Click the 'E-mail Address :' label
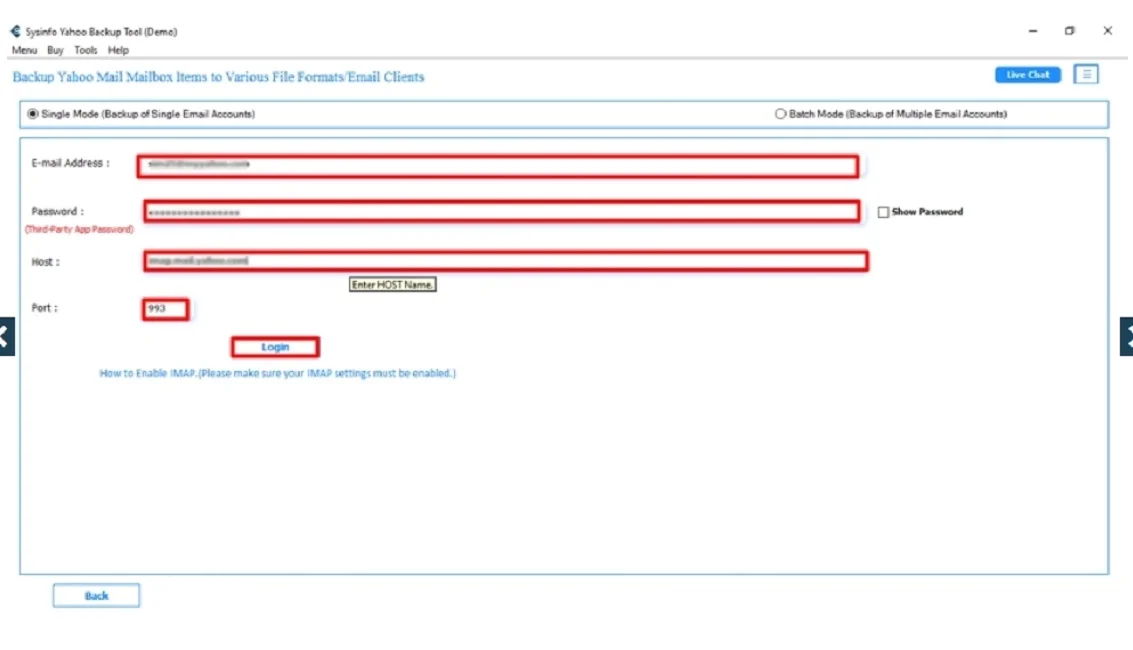This screenshot has height=650, width=1133. [71, 163]
